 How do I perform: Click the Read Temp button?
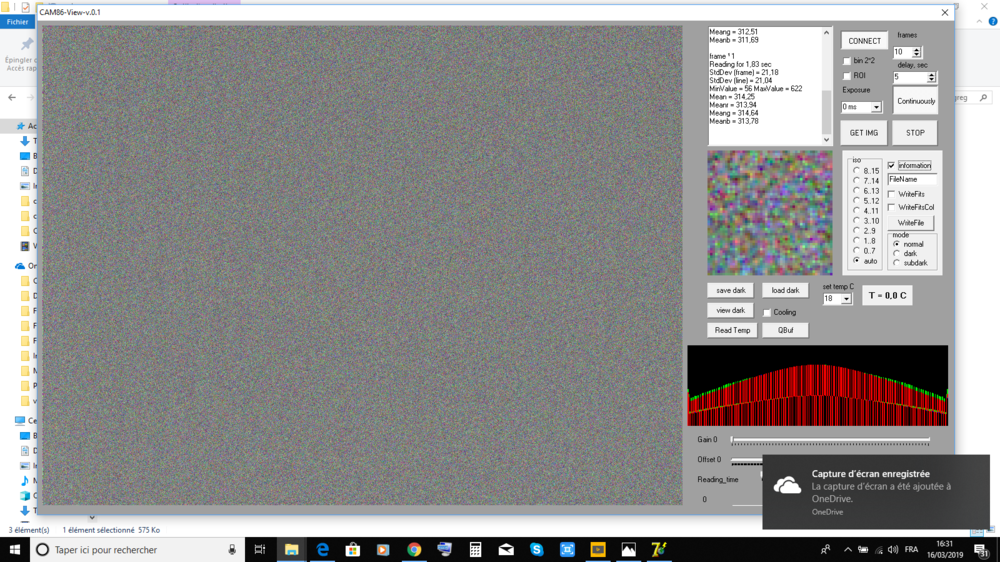coord(732,330)
